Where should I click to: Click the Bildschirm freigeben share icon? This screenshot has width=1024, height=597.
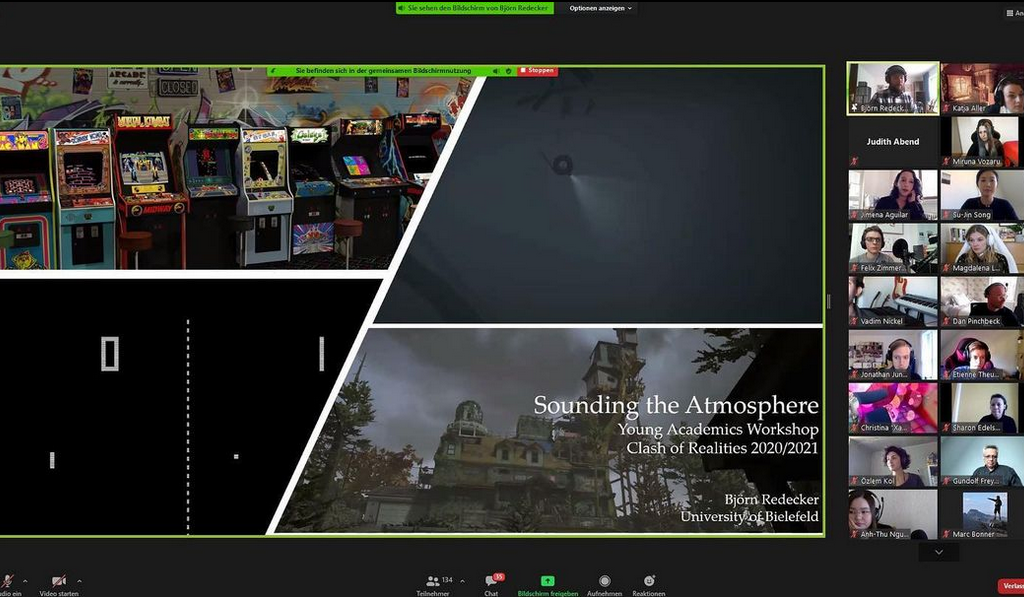pyautogui.click(x=547, y=581)
